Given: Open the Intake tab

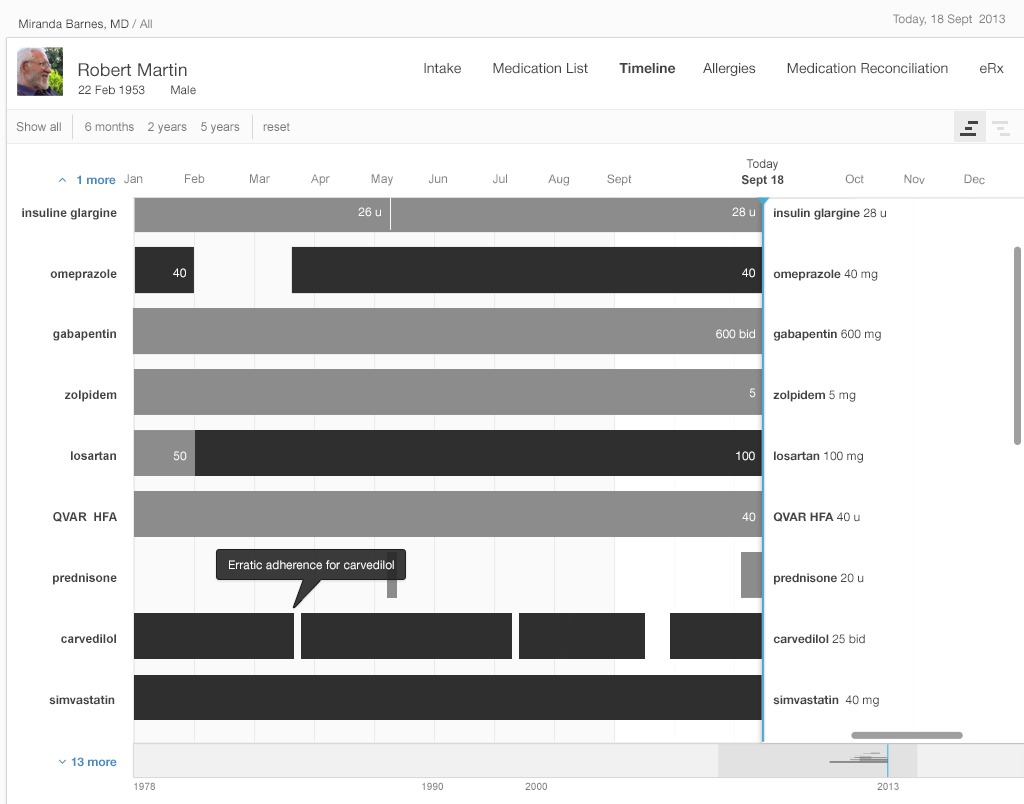Looking at the screenshot, I should point(442,69).
